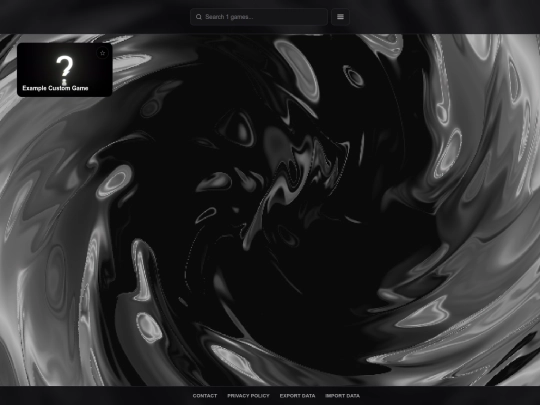The width and height of the screenshot is (540, 405).
Task: Open the Example Custom Game card
Action: point(64,70)
